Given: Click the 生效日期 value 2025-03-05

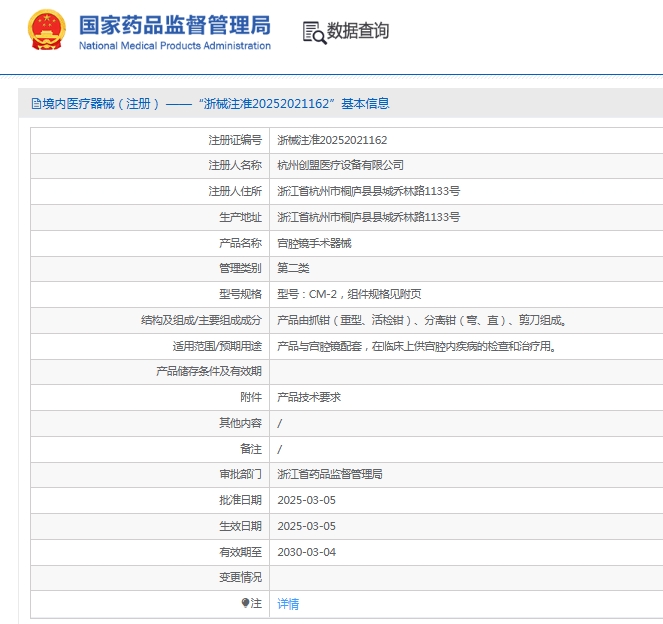Looking at the screenshot, I should pos(307,526).
